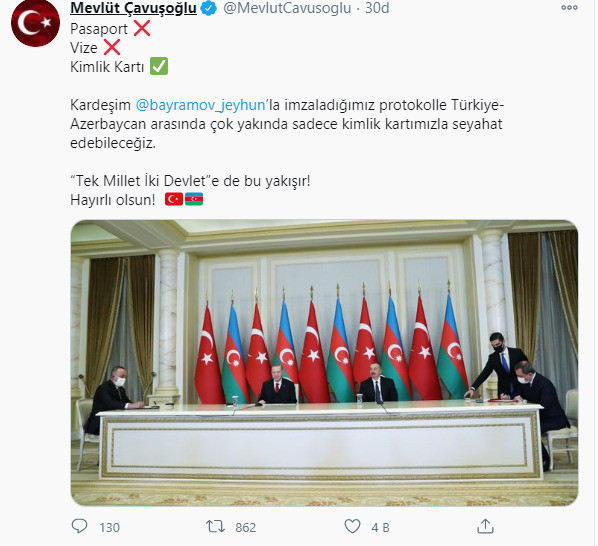Viewport: 598px width, 546px height.
Task: Open the three-dot more options menu
Action: tap(569, 8)
